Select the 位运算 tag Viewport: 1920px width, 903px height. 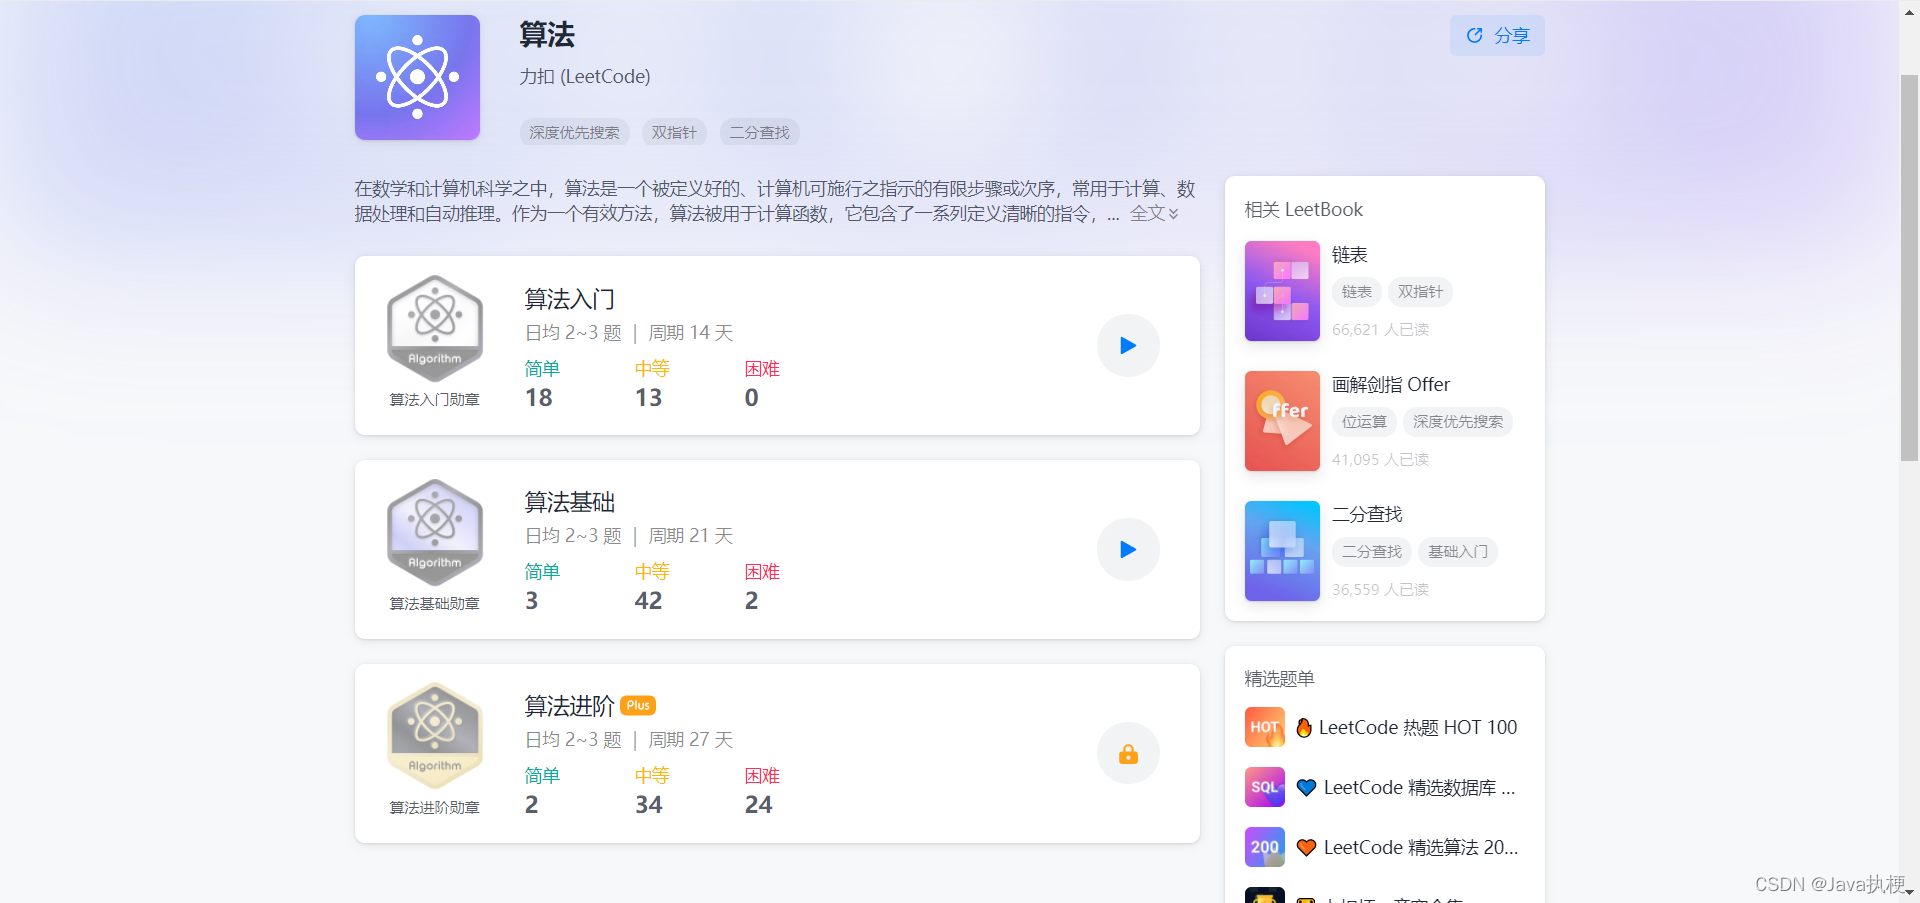coord(1364,422)
